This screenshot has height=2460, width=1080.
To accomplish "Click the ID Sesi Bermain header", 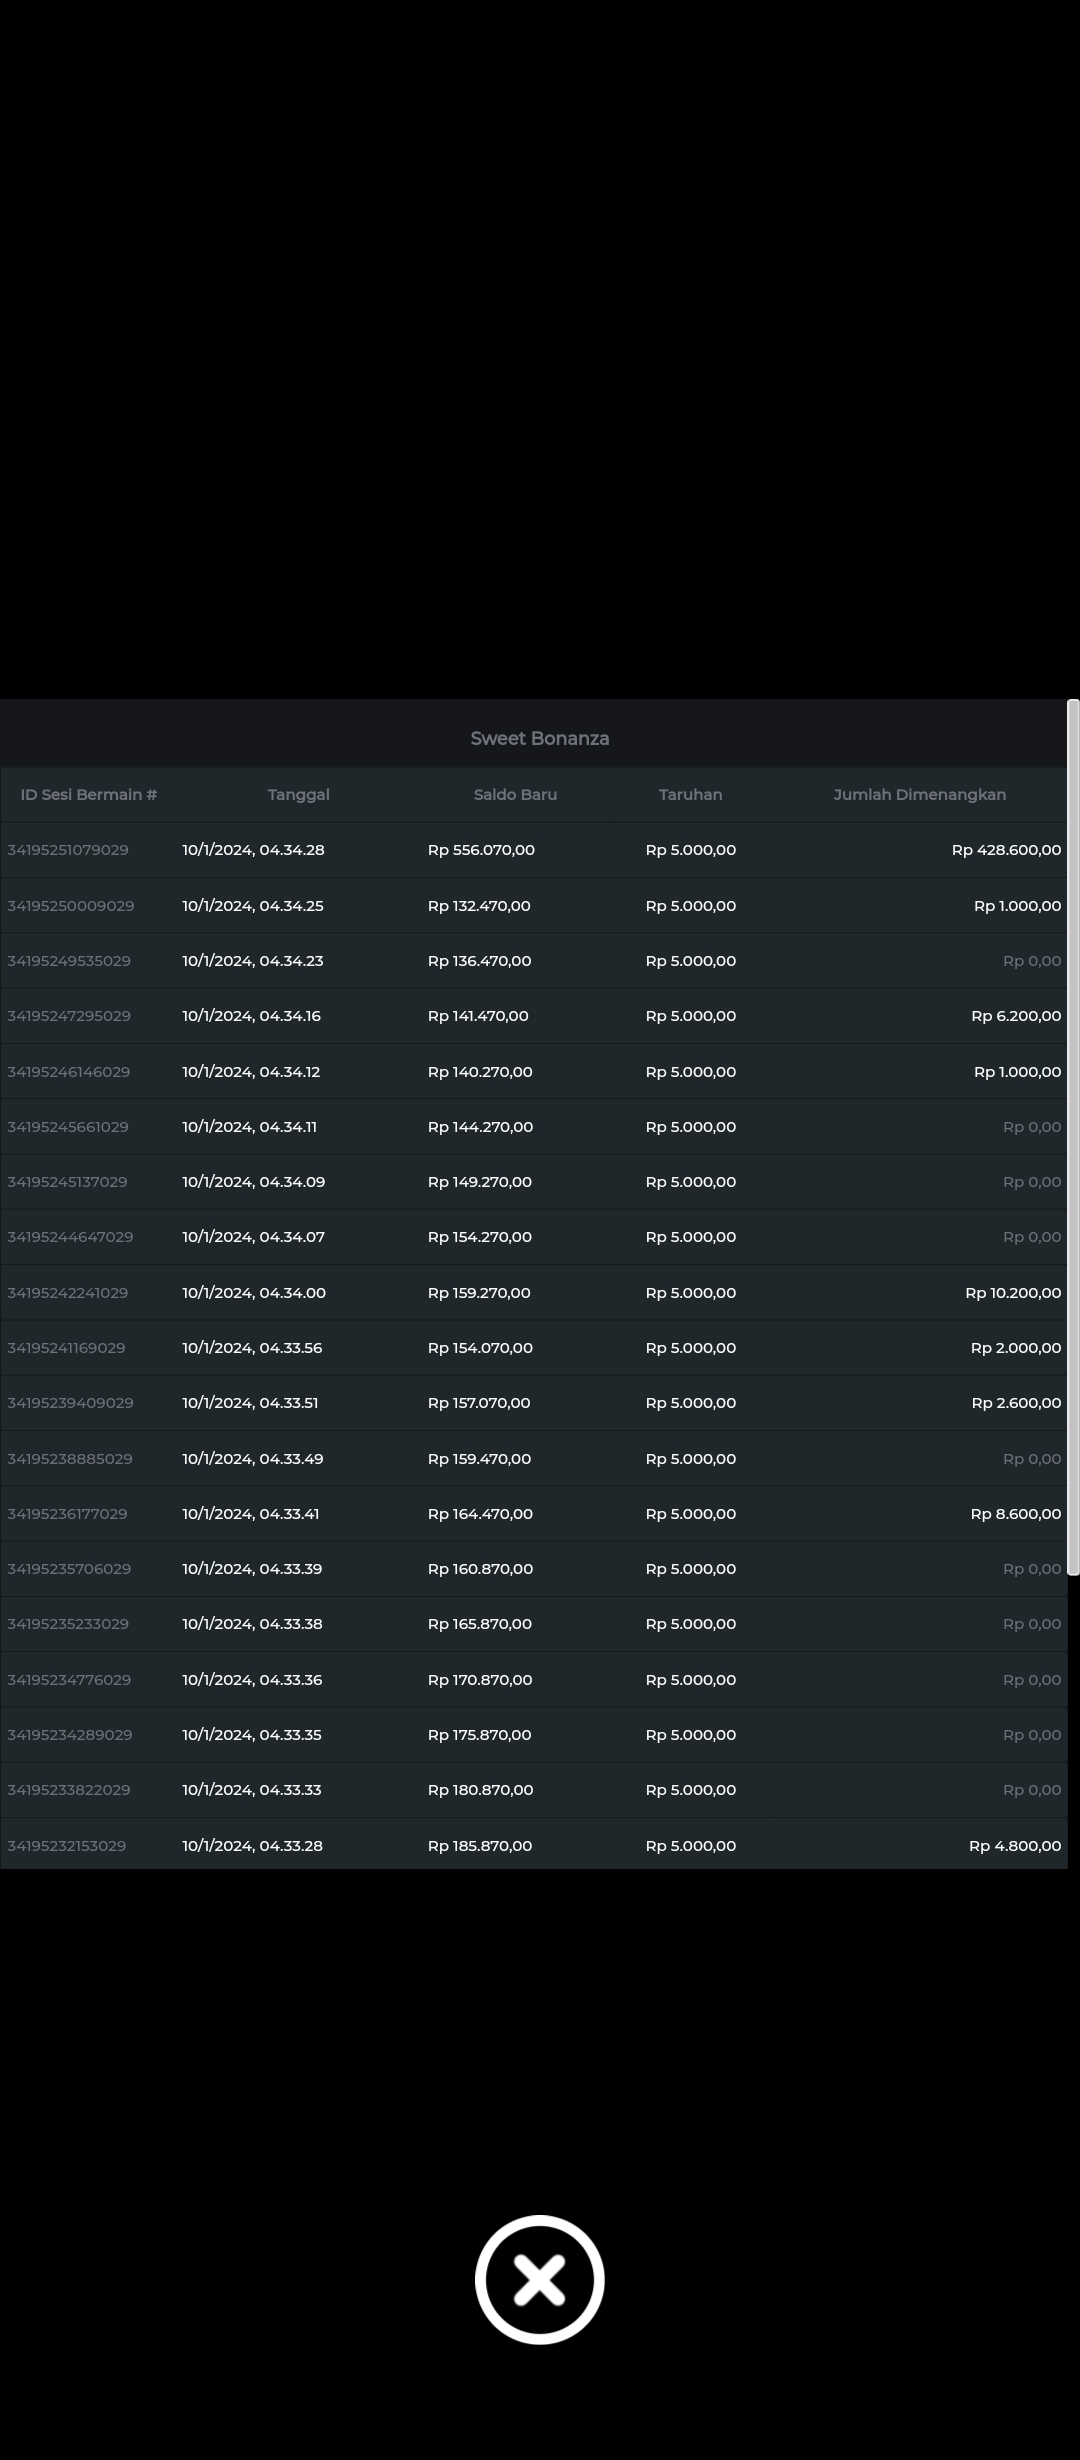I will coord(89,795).
